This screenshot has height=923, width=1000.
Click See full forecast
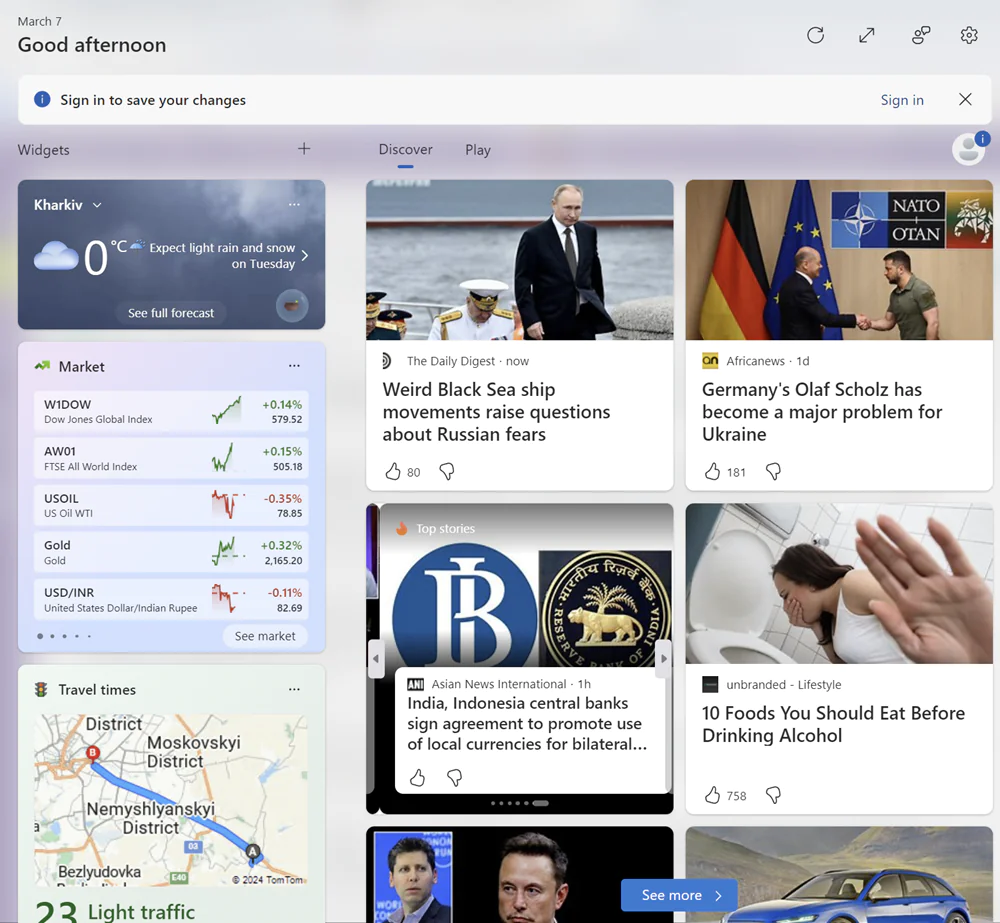pos(171,313)
